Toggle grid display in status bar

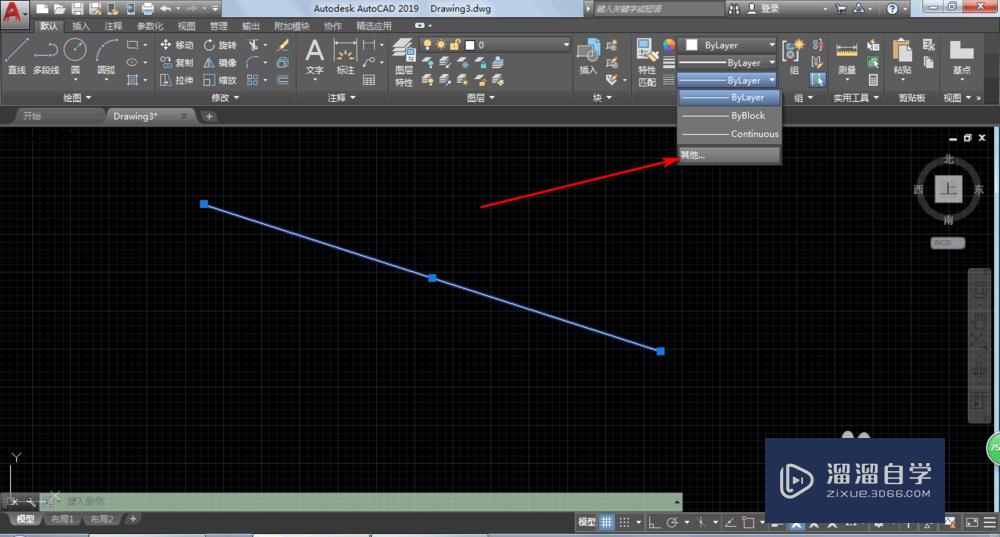point(607,522)
